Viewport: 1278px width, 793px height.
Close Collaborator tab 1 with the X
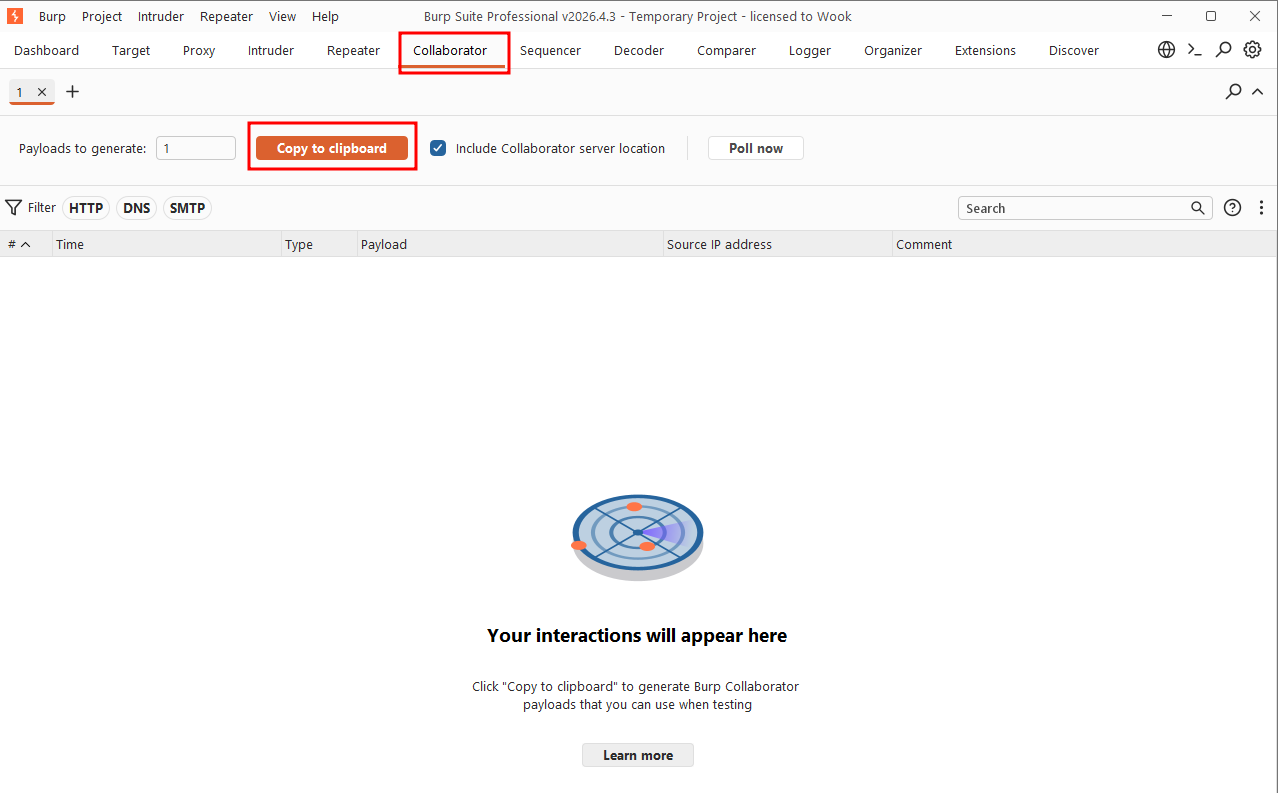point(42,92)
